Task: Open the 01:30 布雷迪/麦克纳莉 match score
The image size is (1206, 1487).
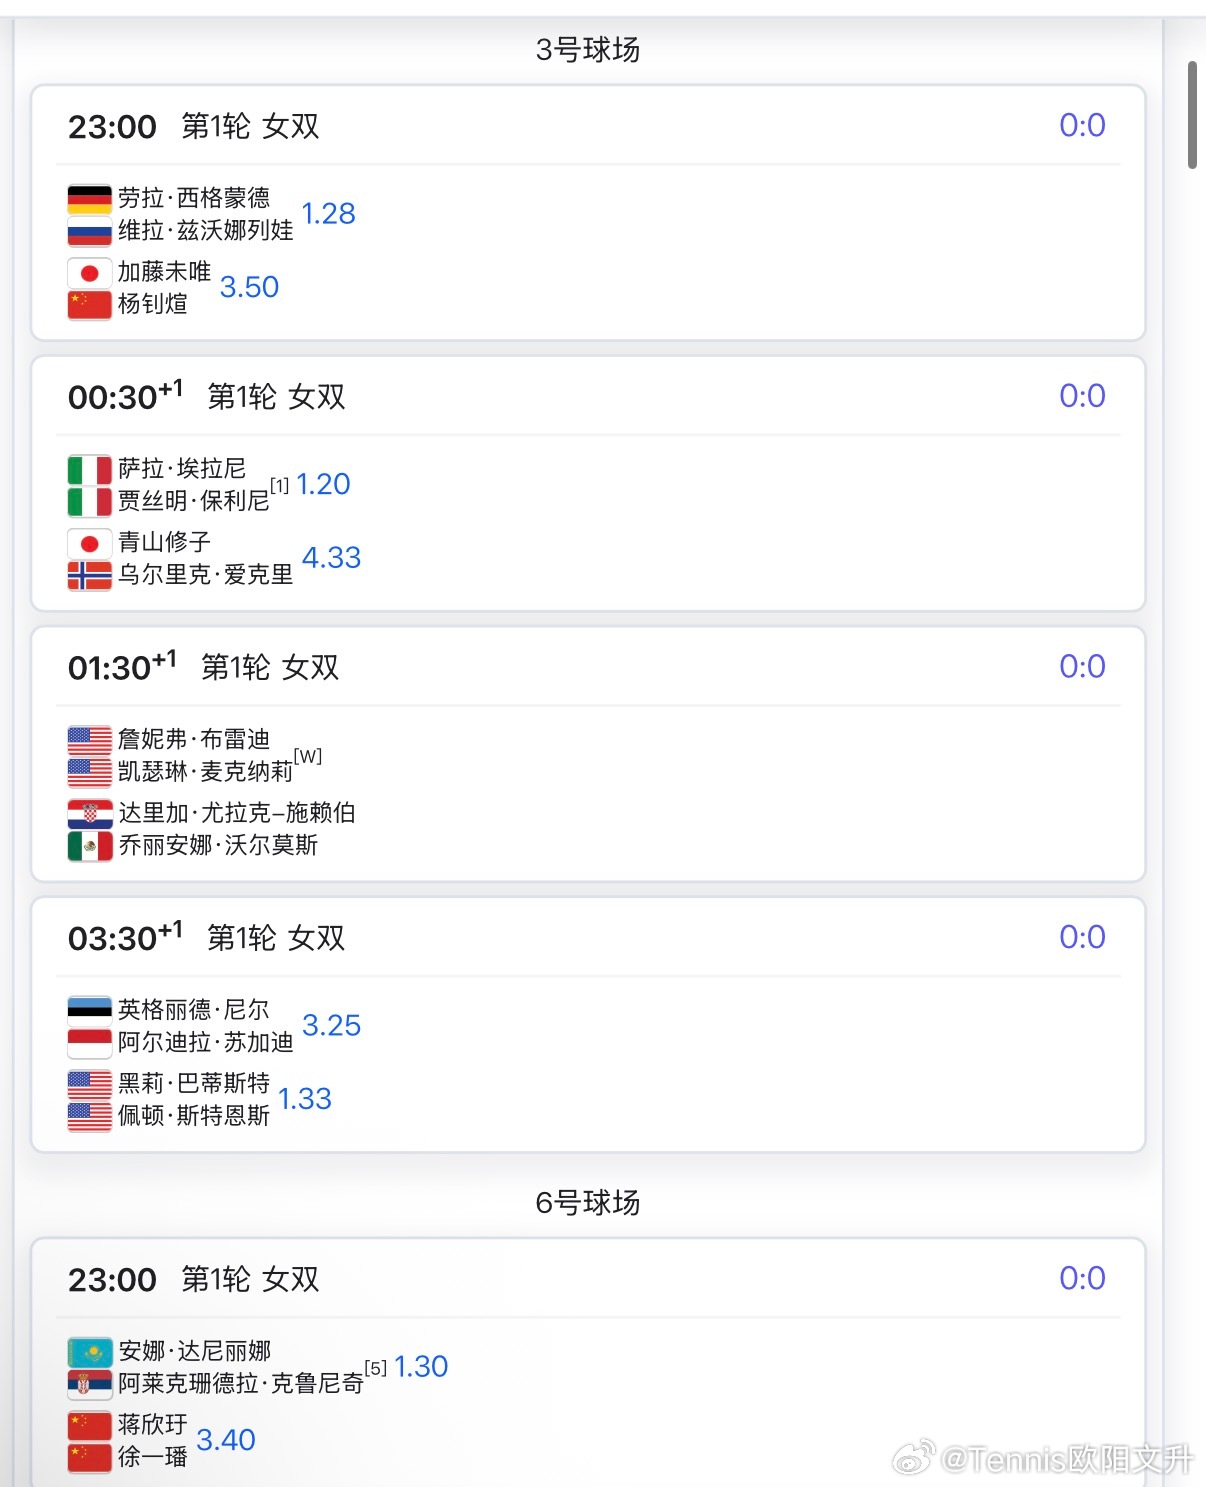Action: click(x=1082, y=667)
